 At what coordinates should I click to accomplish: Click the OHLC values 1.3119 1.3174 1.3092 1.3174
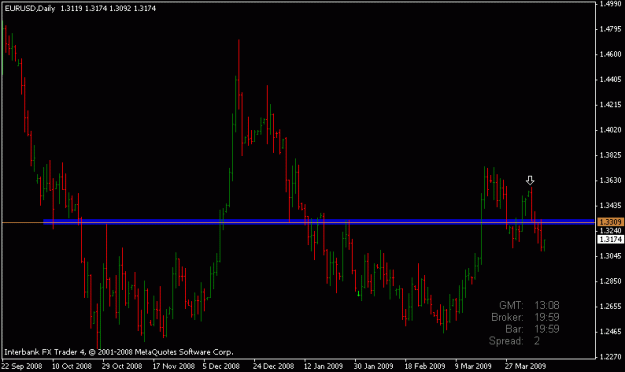coord(108,8)
